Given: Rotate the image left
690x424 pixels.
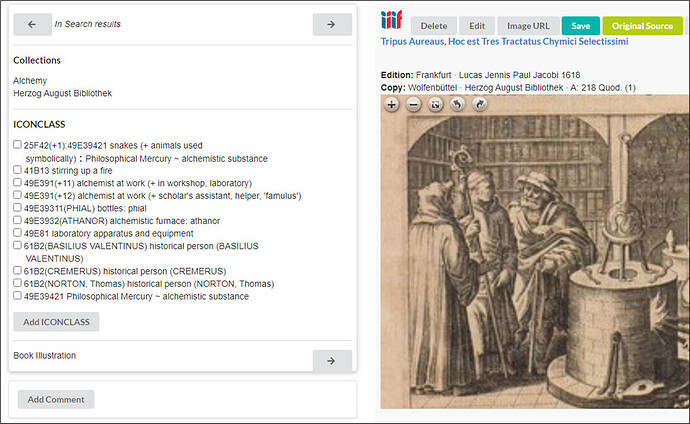Looking at the screenshot, I should [x=457, y=105].
